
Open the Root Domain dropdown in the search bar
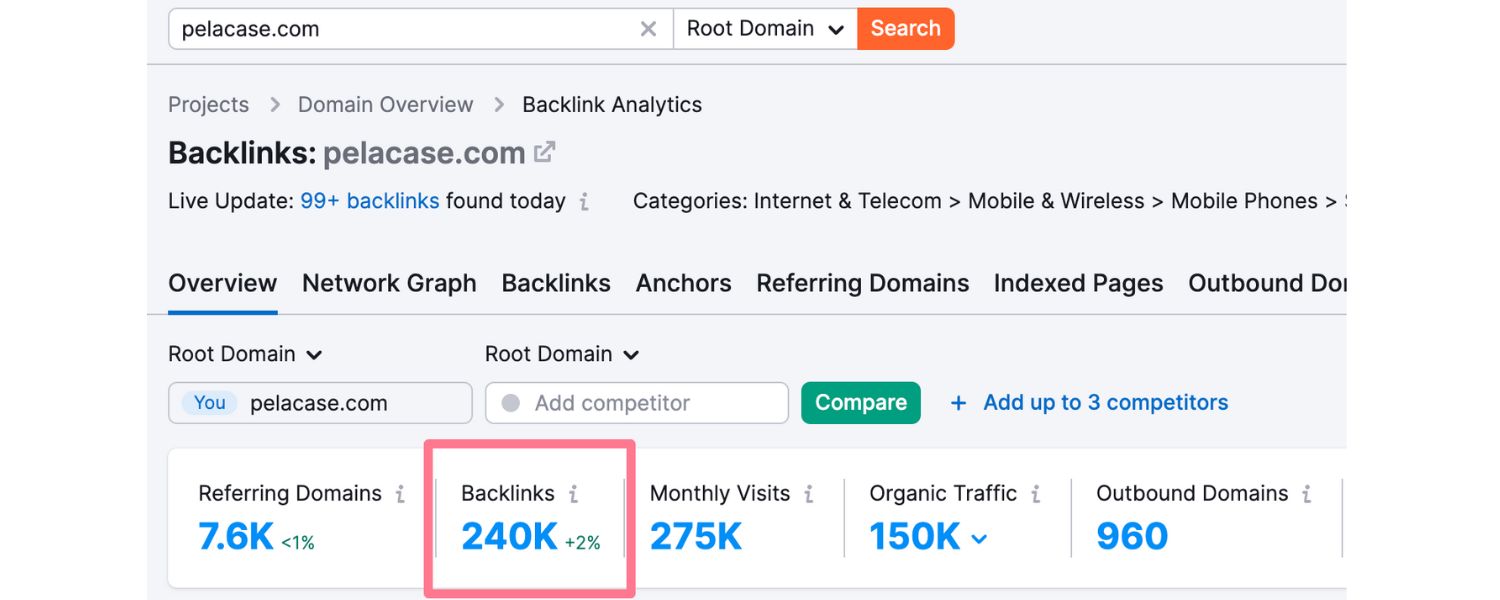pos(764,28)
